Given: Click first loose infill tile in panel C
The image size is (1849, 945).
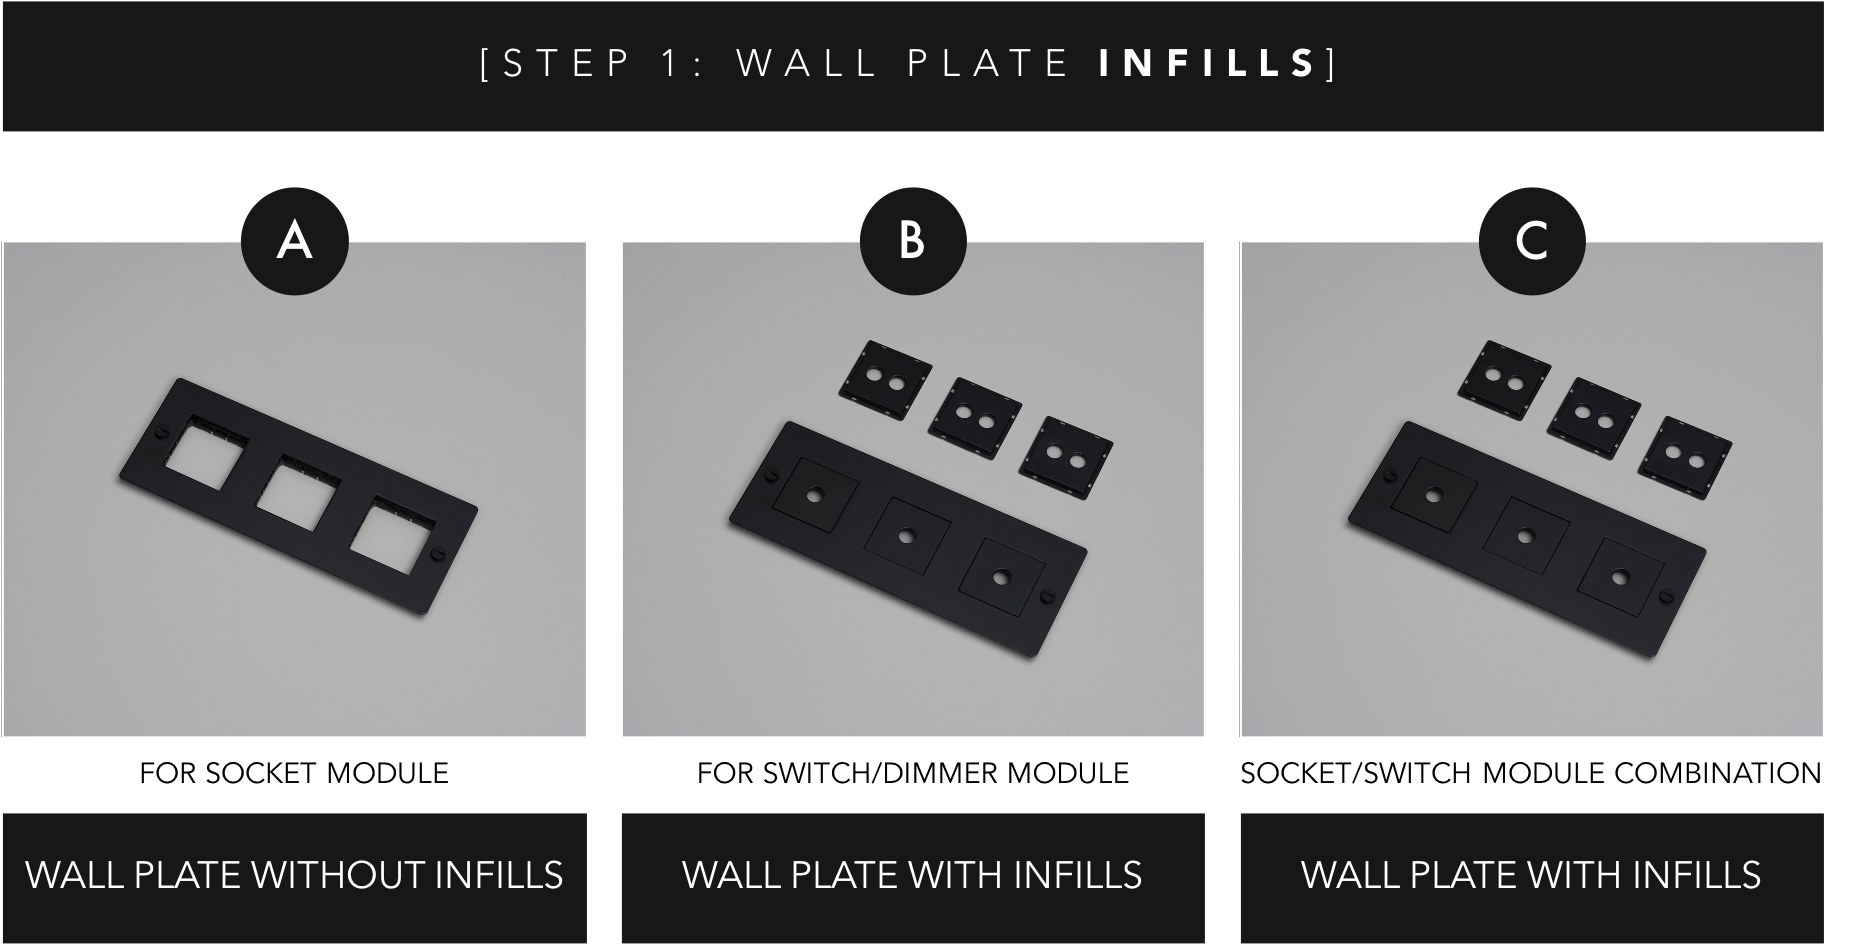Looking at the screenshot, I should pyautogui.click(x=1502, y=380).
